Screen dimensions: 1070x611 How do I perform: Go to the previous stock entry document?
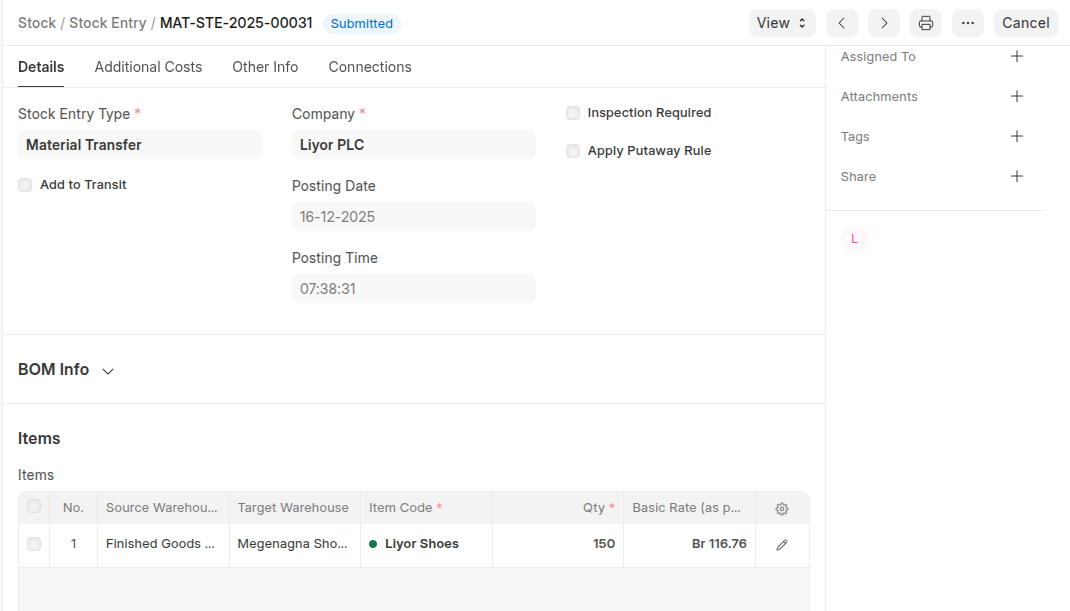point(842,23)
